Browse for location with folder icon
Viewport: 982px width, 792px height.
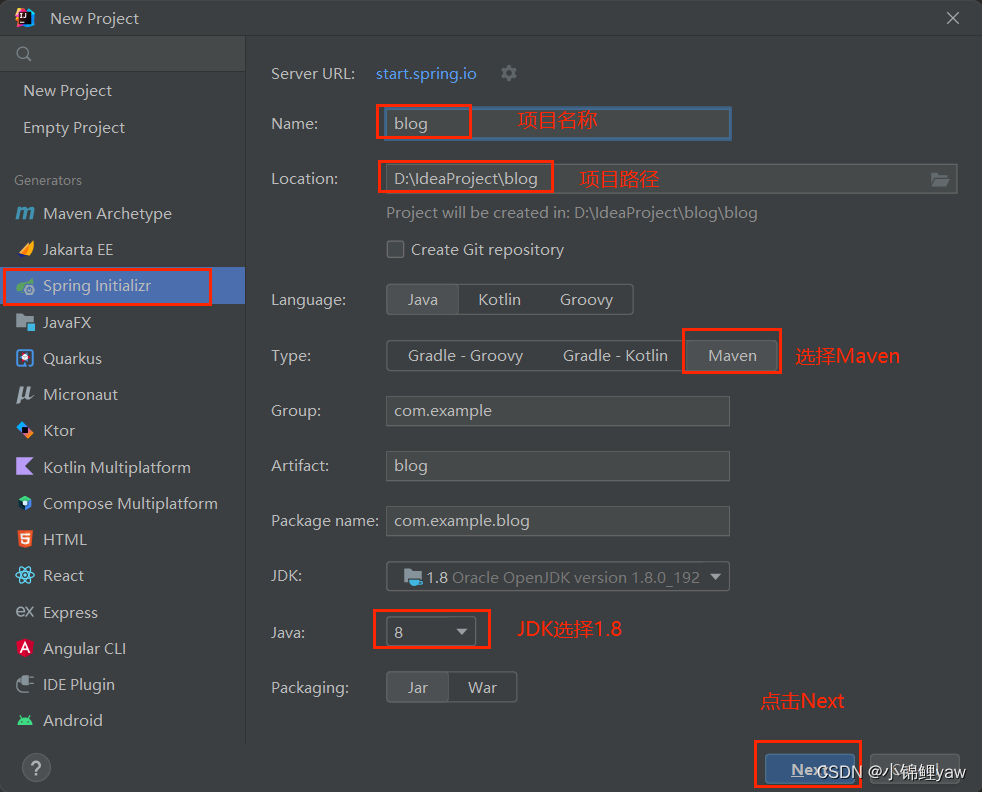pyautogui.click(x=939, y=180)
